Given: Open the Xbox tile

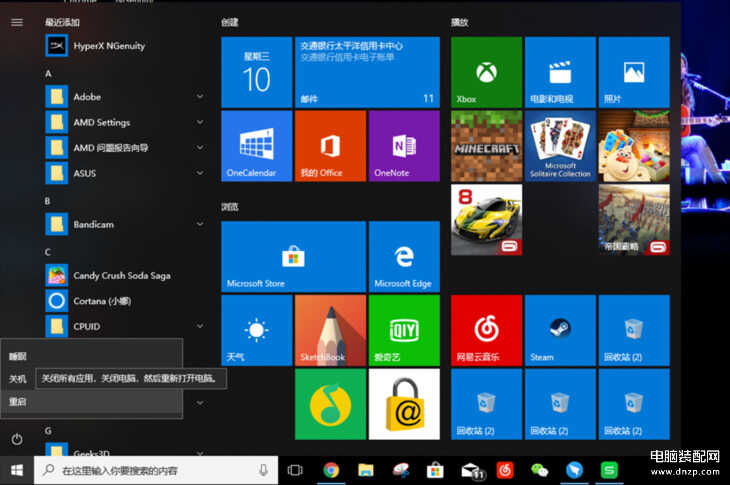Looking at the screenshot, I should pyautogui.click(x=486, y=72).
